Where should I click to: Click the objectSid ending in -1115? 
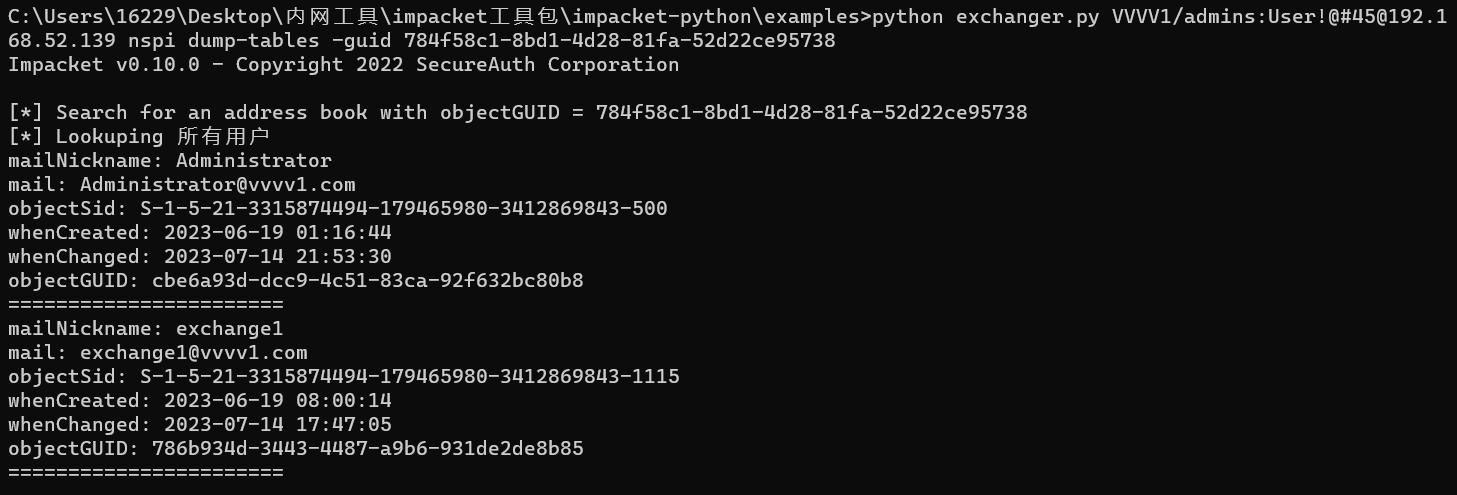(x=409, y=377)
